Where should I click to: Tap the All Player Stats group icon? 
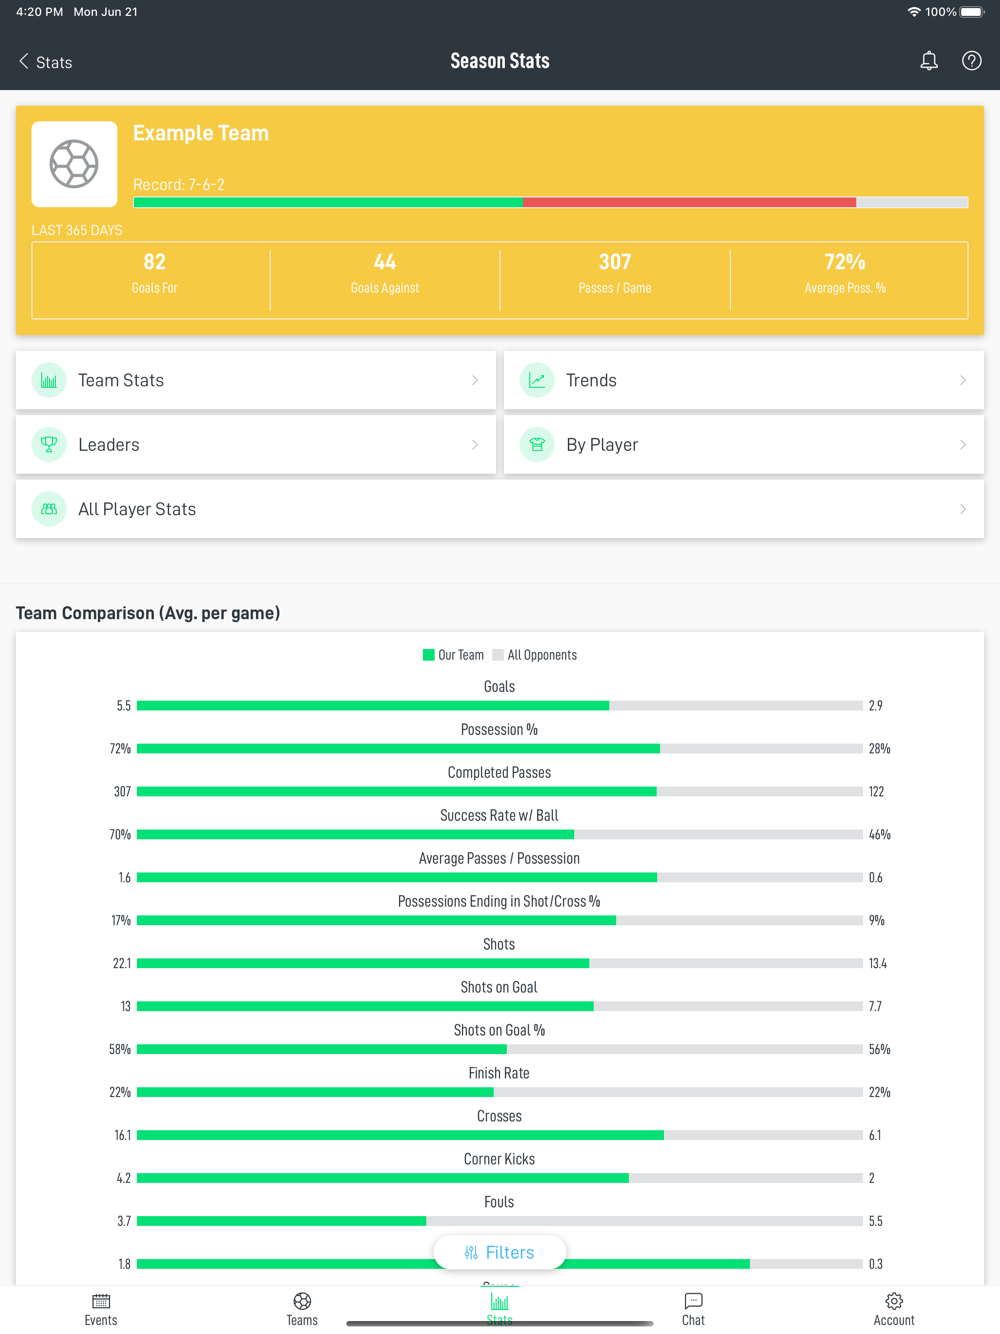coord(49,509)
